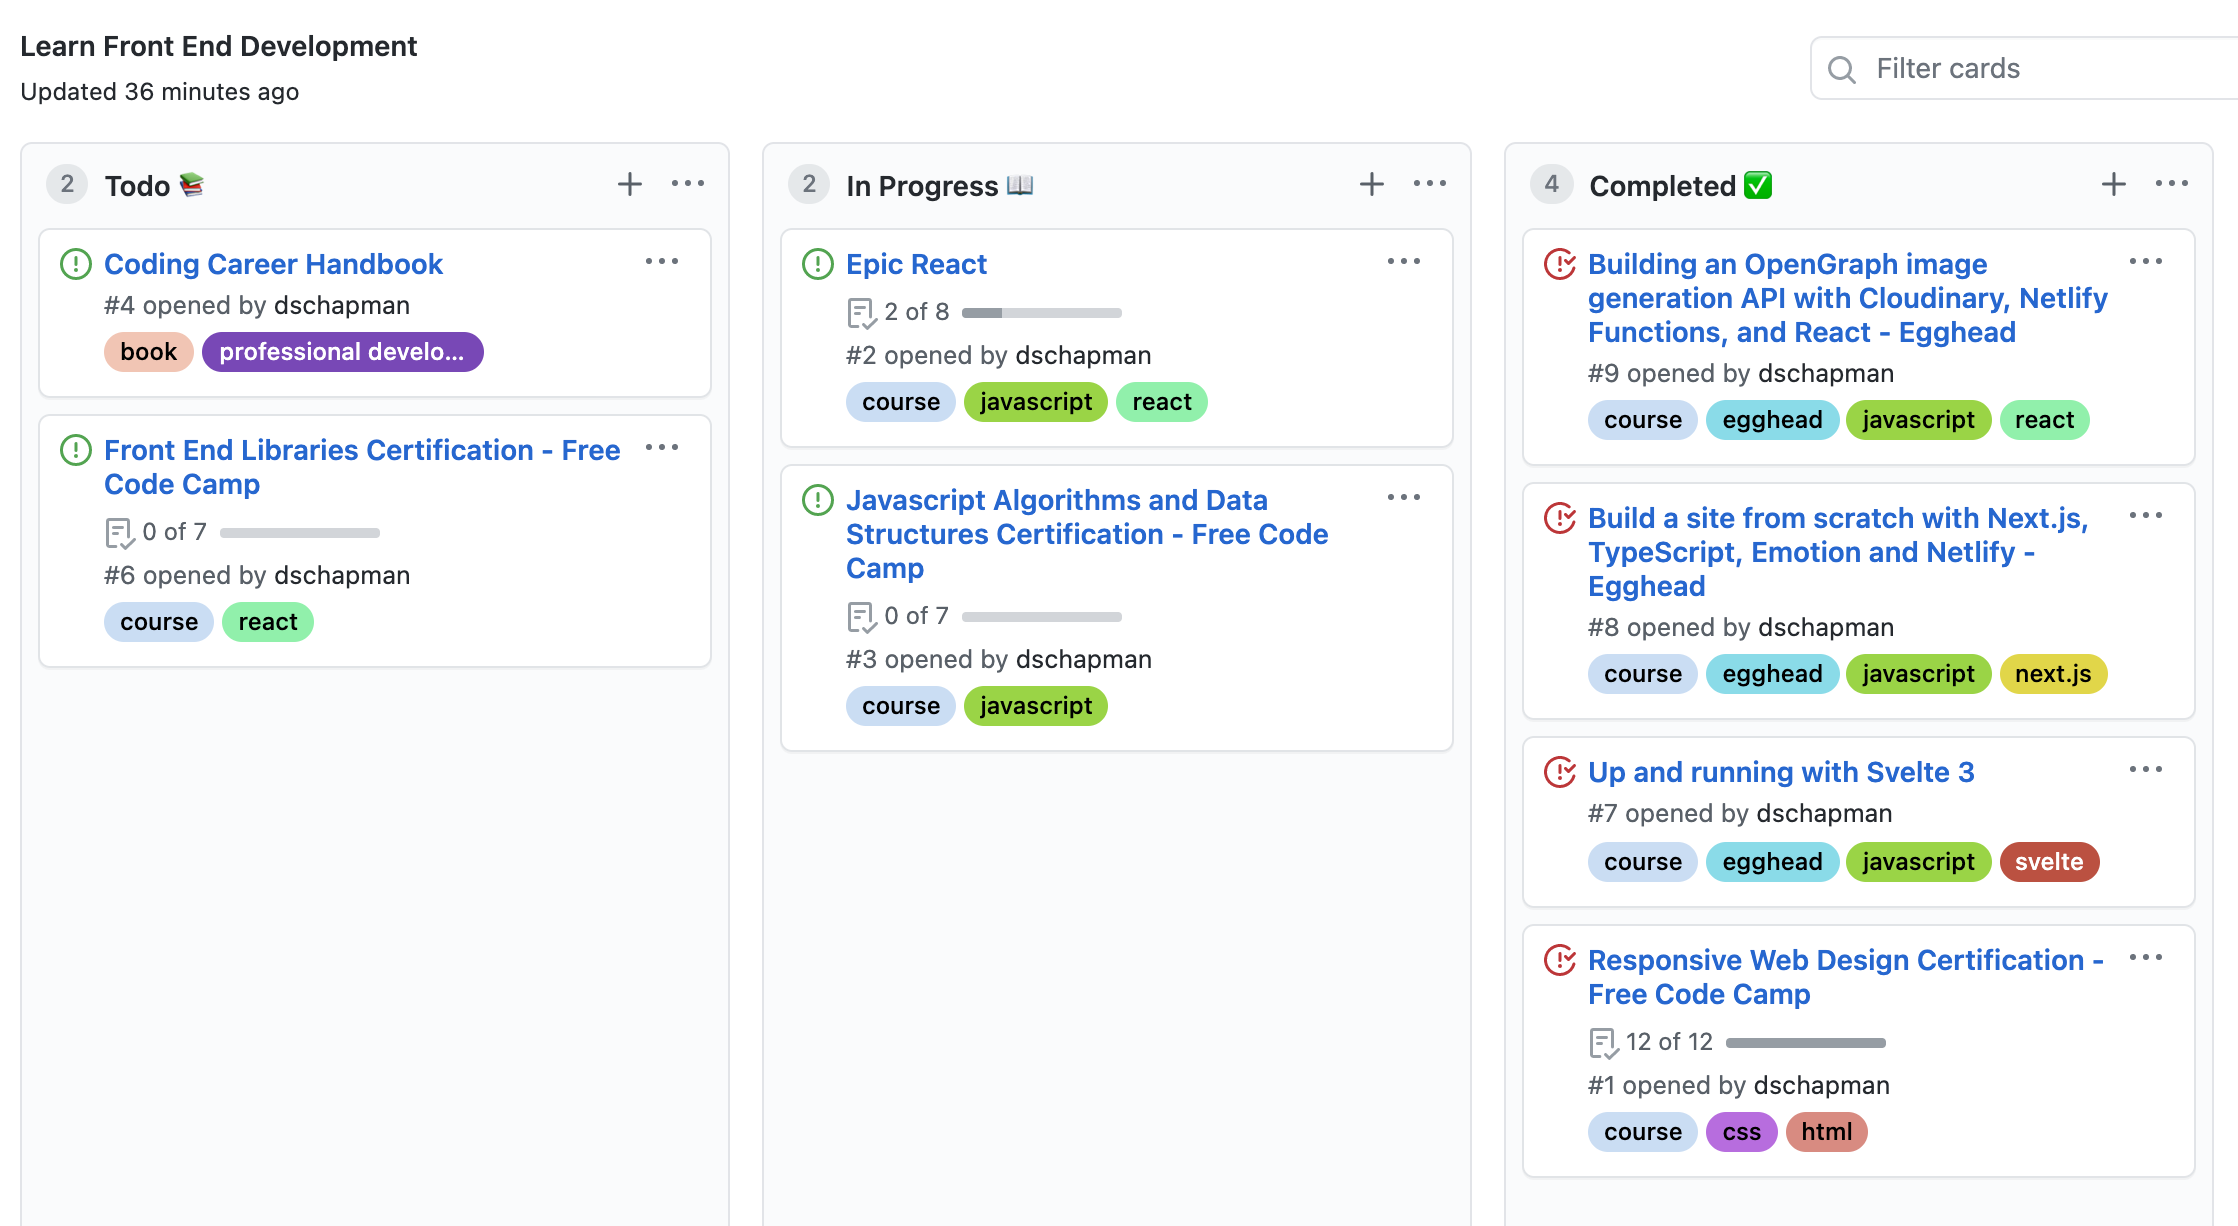Click the count badge on the In Progress column

point(808,184)
